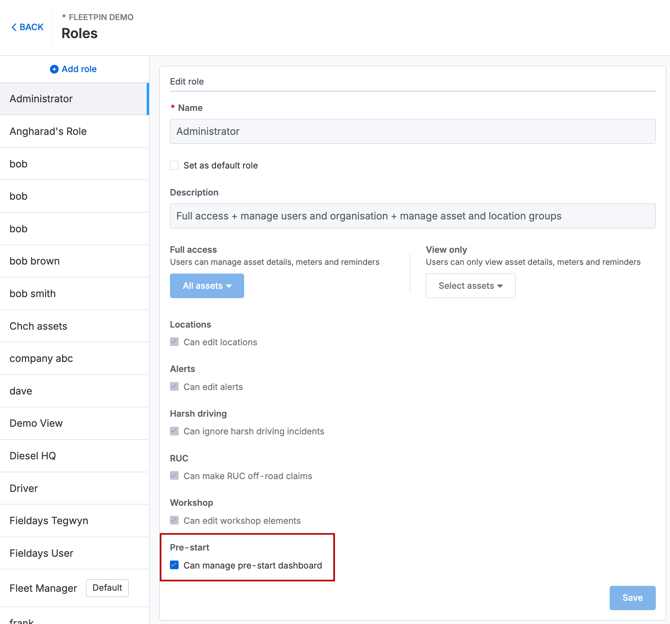The image size is (670, 624).
Task: Open the Select assets dropdown
Action: [470, 286]
